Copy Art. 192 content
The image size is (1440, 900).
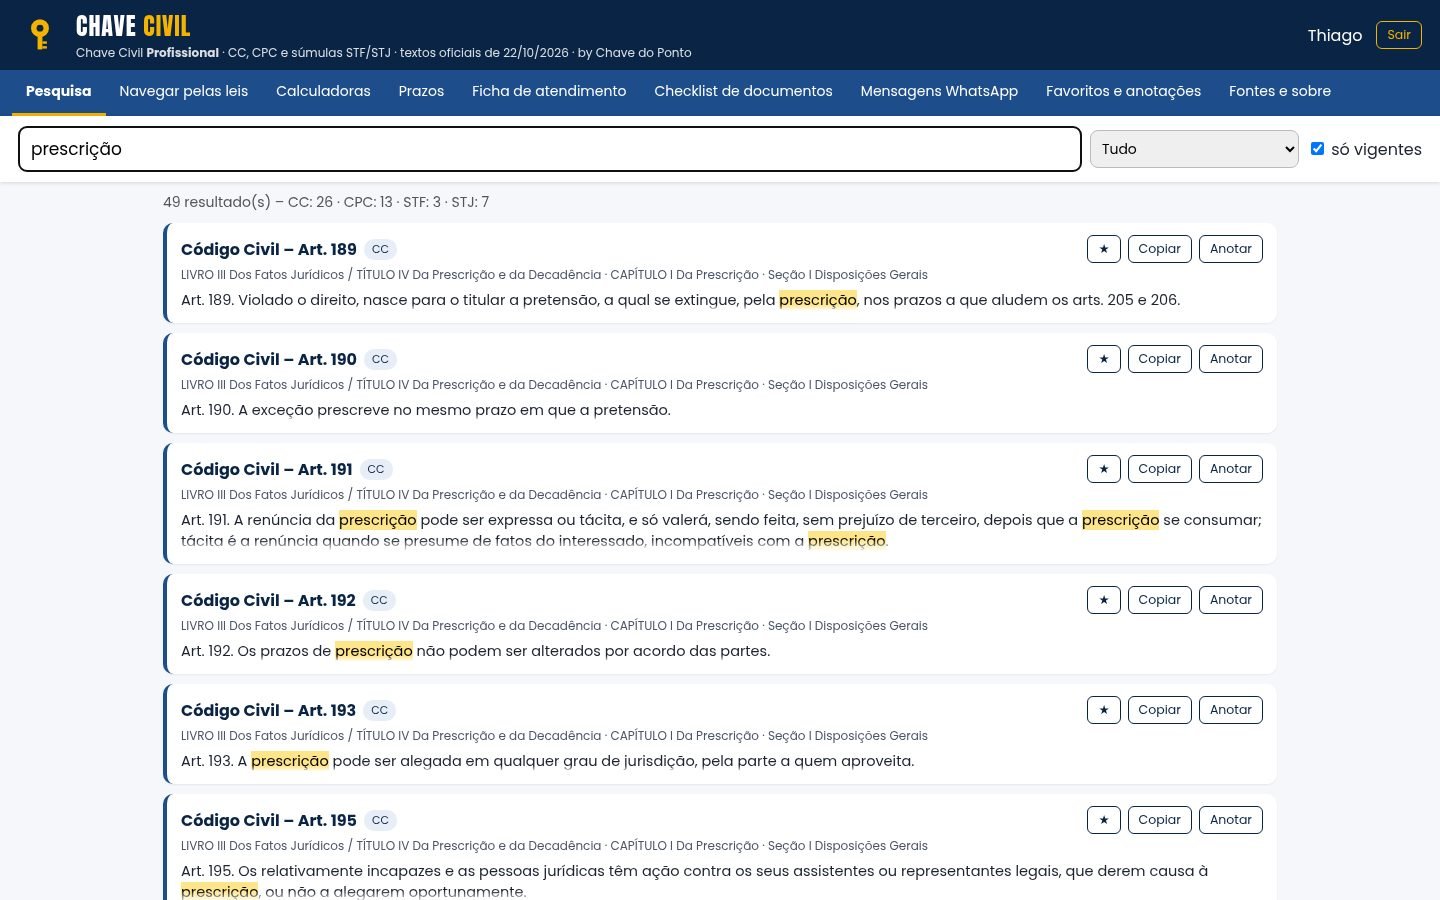[1160, 600]
